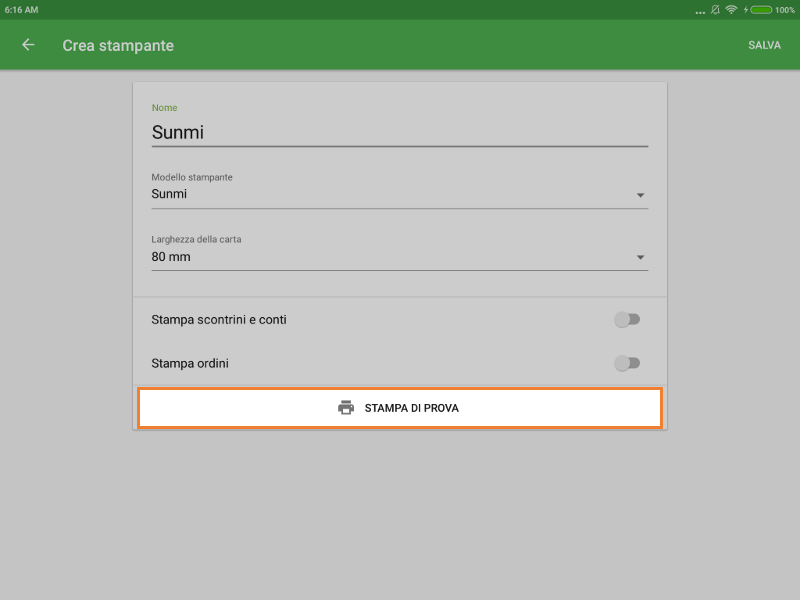800x600 pixels.
Task: Toggle Stampa scontrini e conti switch
Action: tap(627, 320)
